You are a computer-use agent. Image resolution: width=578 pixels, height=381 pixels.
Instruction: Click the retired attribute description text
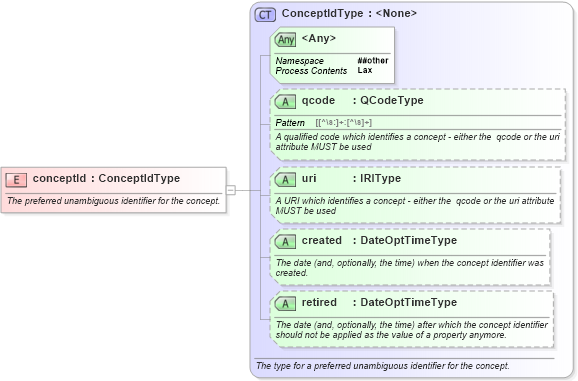(411, 330)
